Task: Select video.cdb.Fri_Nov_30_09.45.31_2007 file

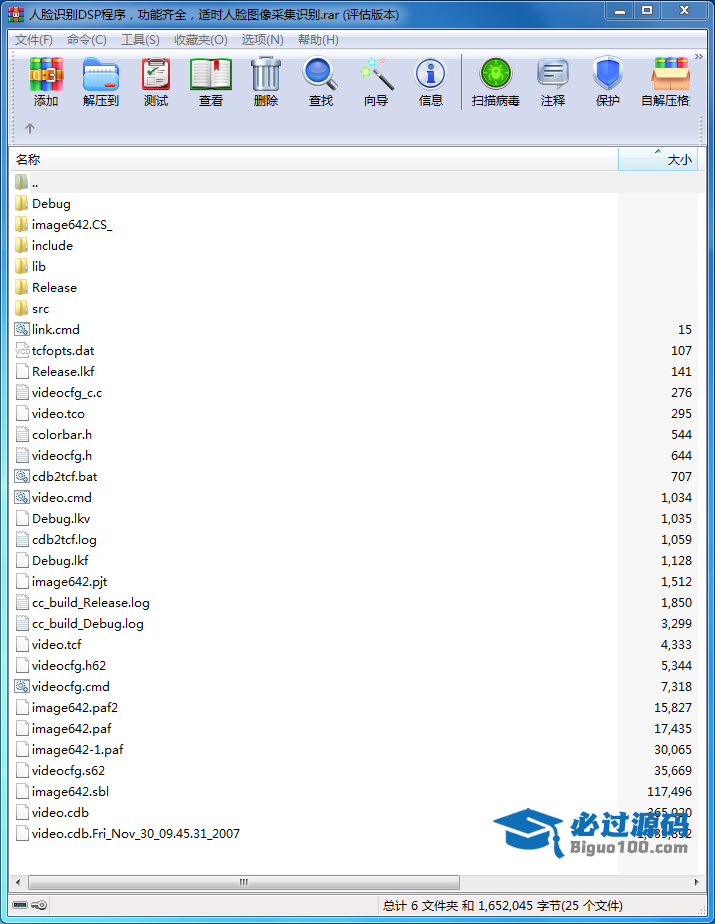Action: (x=357, y=834)
